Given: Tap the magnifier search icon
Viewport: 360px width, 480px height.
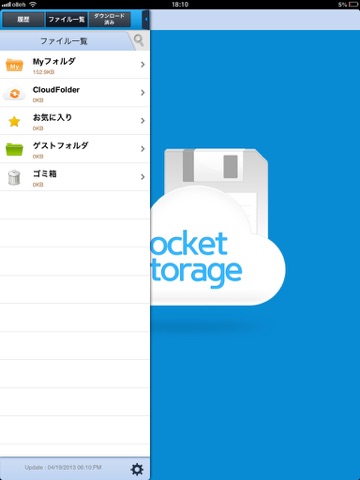Looking at the screenshot, I should click(x=139, y=40).
